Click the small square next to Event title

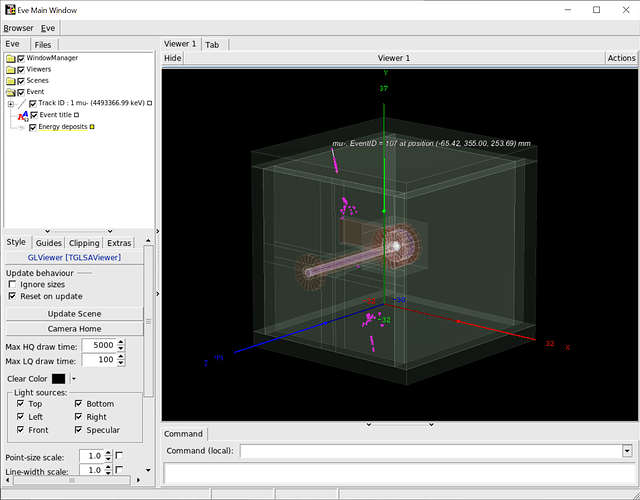76,115
